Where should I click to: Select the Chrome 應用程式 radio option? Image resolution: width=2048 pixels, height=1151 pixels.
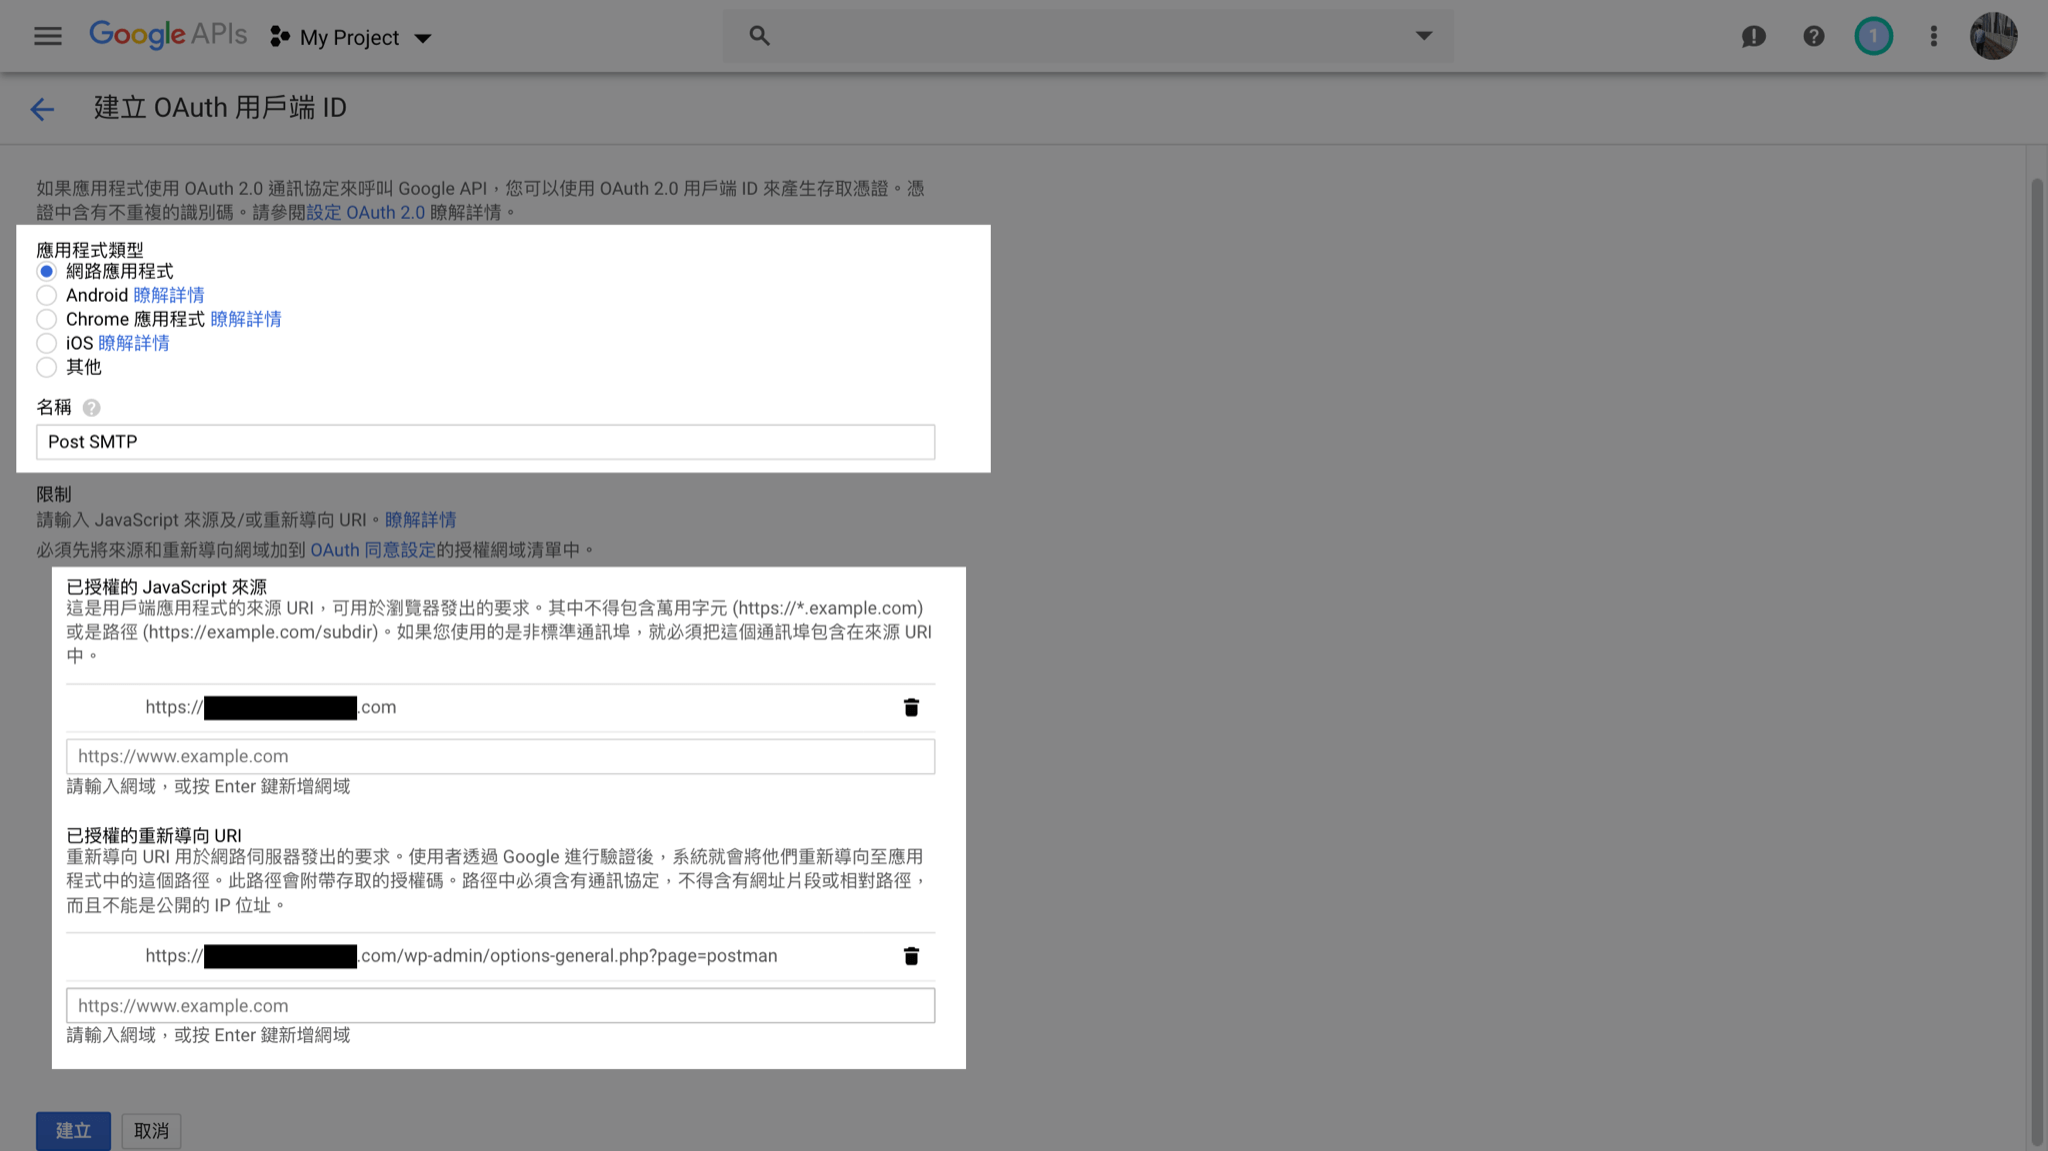point(46,320)
